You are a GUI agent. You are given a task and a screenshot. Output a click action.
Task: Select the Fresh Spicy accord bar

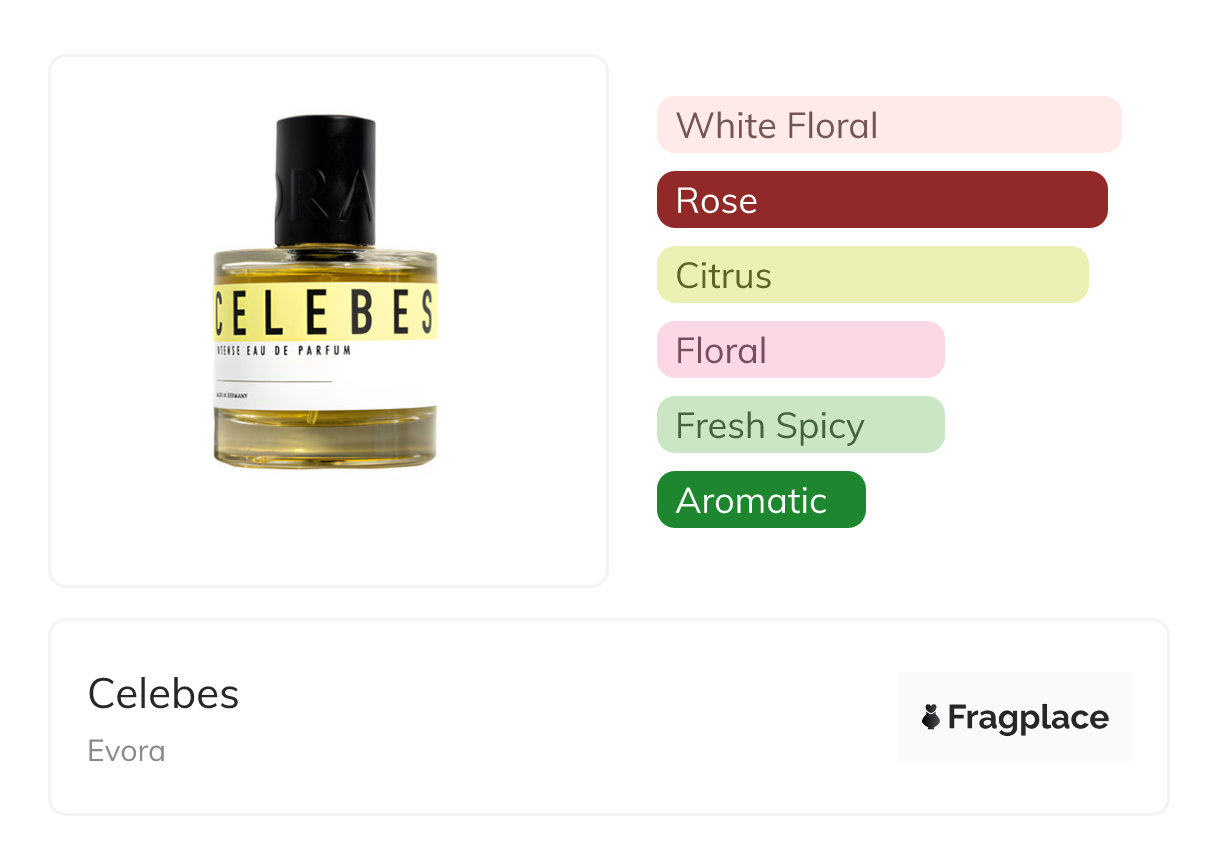point(800,425)
